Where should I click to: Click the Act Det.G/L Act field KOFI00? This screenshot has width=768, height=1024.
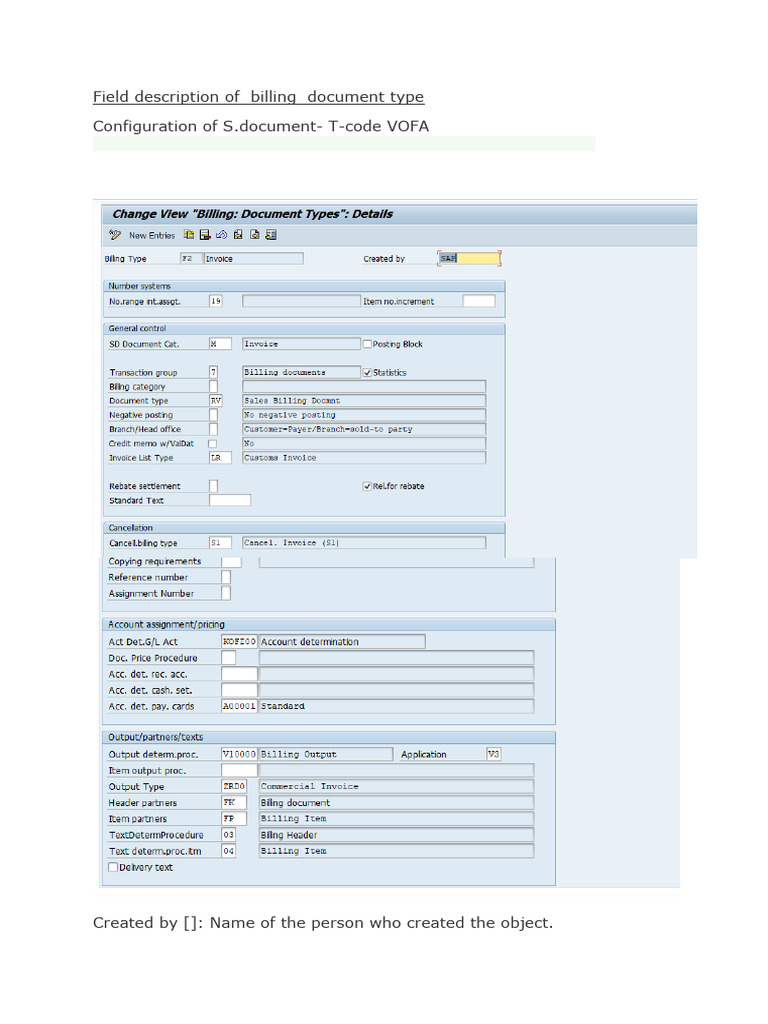[239, 642]
